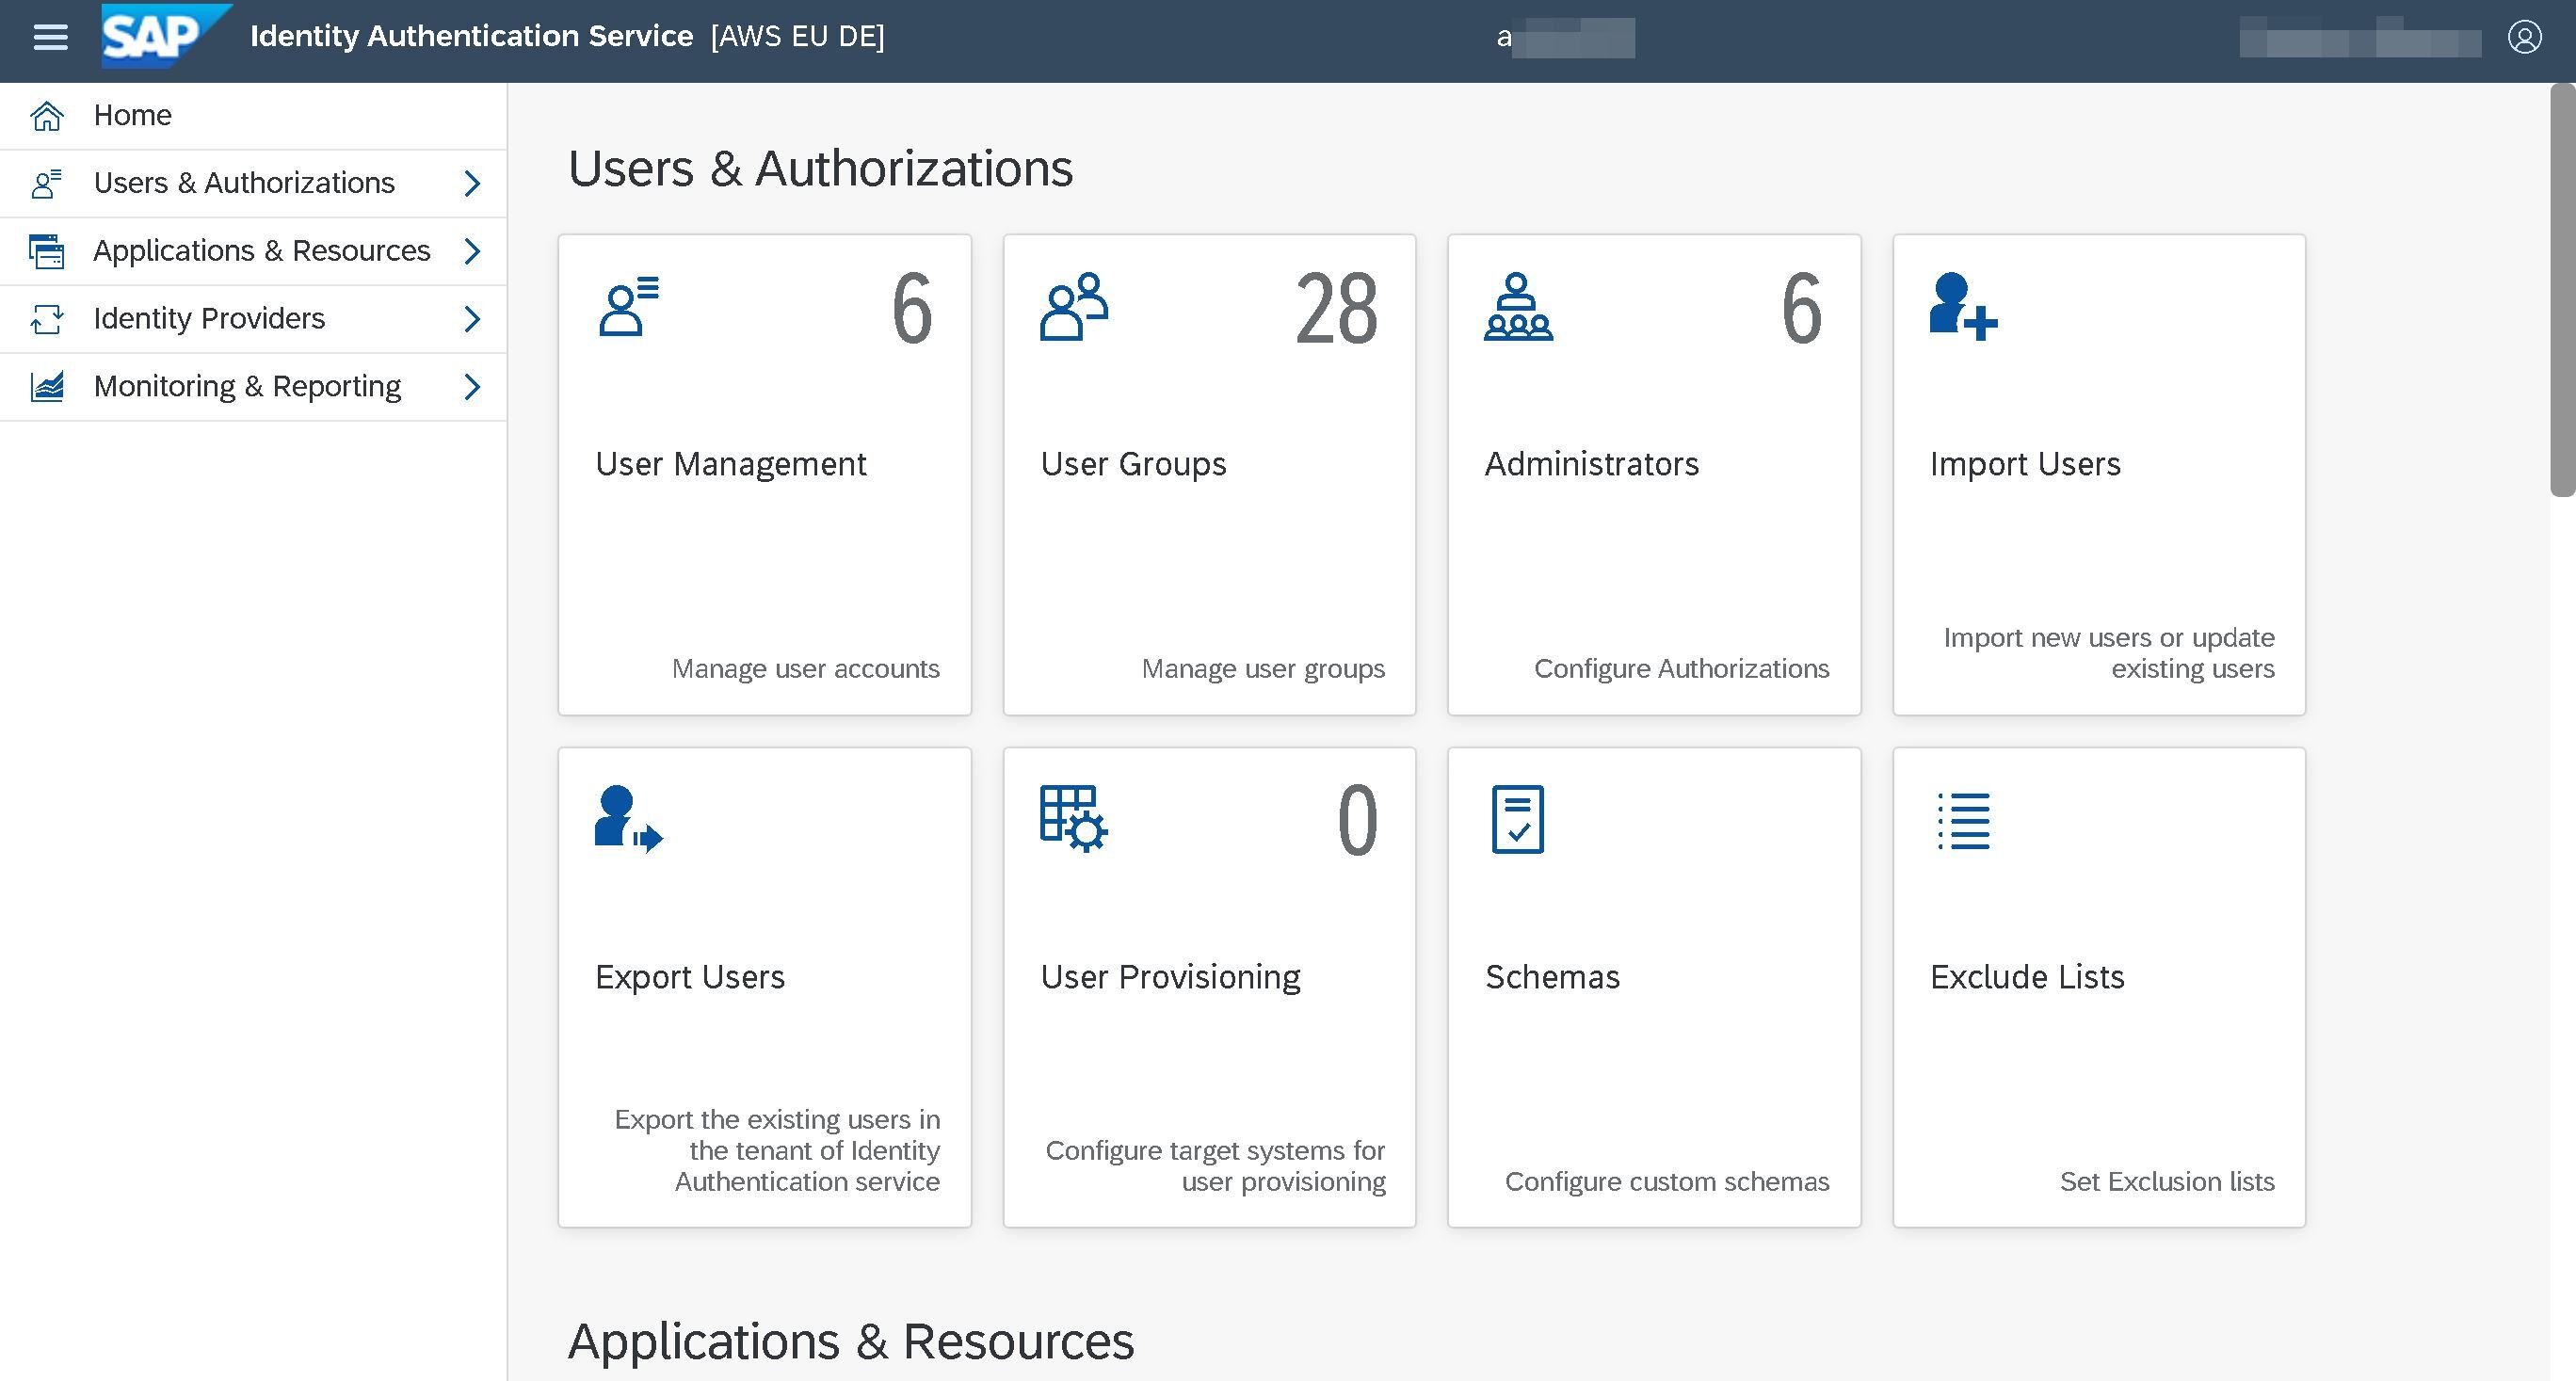Image resolution: width=2576 pixels, height=1381 pixels.
Task: Click 'Configure custom schemas' description
Action: [x=1667, y=1181]
